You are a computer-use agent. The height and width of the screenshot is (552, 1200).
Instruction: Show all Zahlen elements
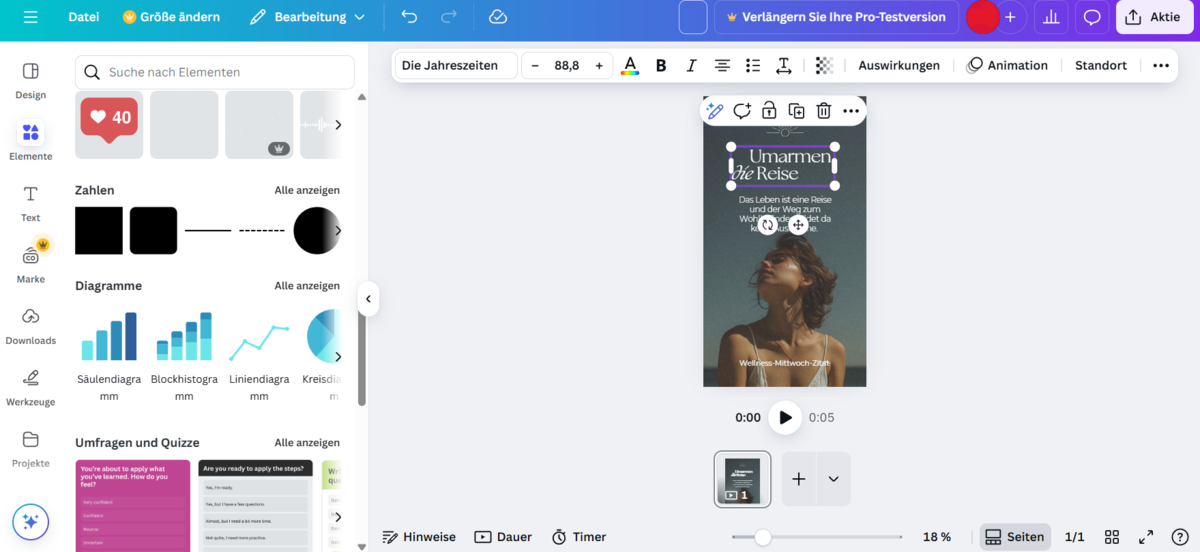[307, 190]
